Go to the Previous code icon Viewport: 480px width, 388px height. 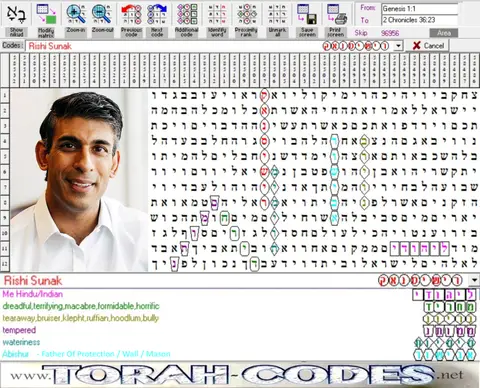coord(131,14)
